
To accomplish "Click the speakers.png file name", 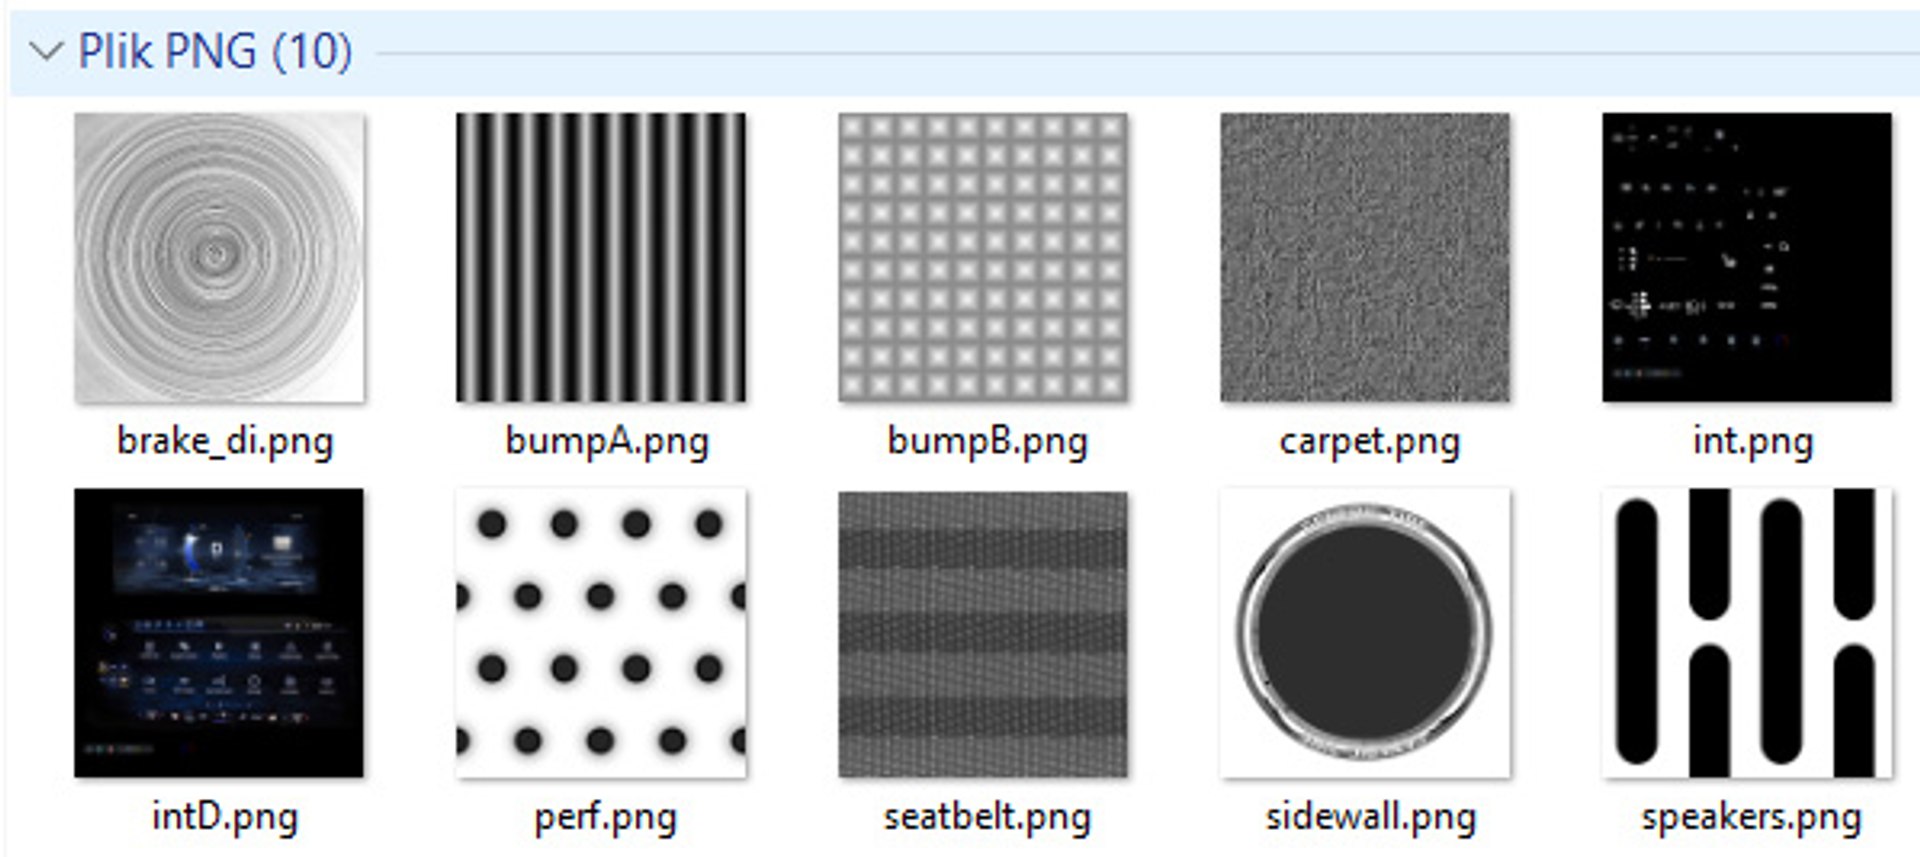I will [x=1752, y=818].
